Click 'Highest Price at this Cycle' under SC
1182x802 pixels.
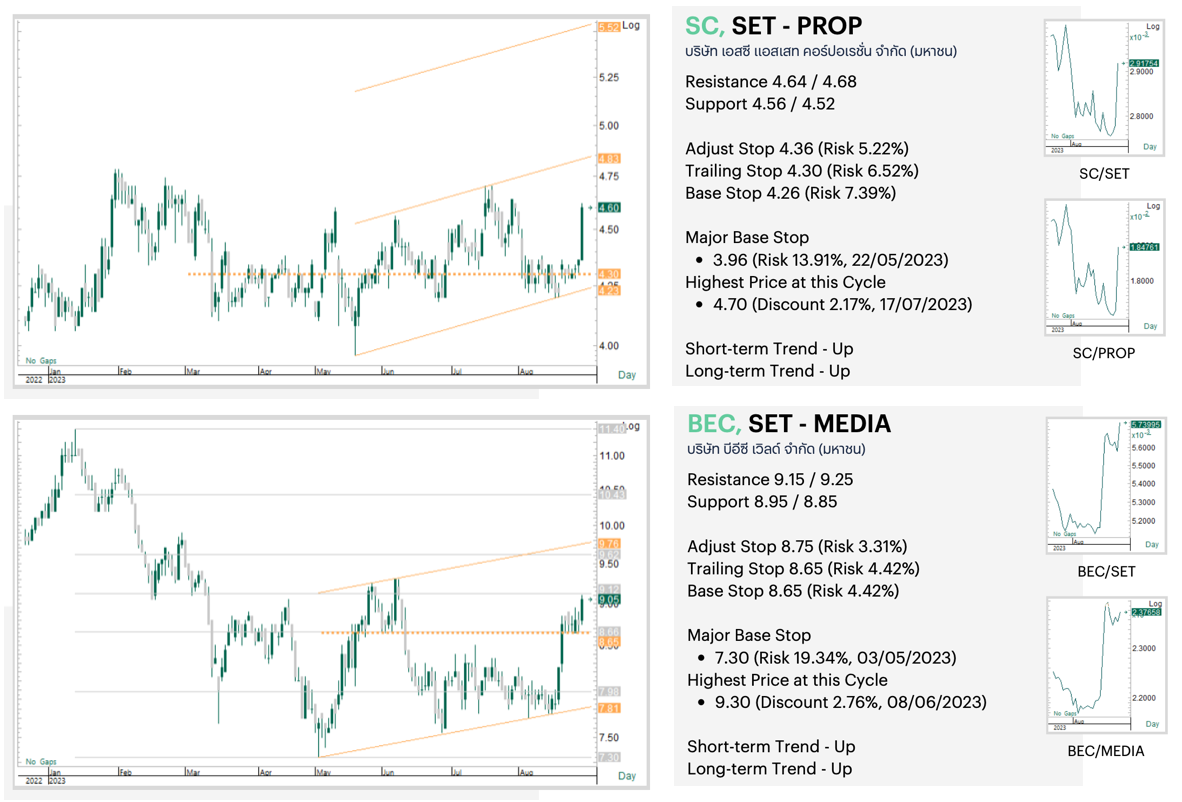[785, 283]
